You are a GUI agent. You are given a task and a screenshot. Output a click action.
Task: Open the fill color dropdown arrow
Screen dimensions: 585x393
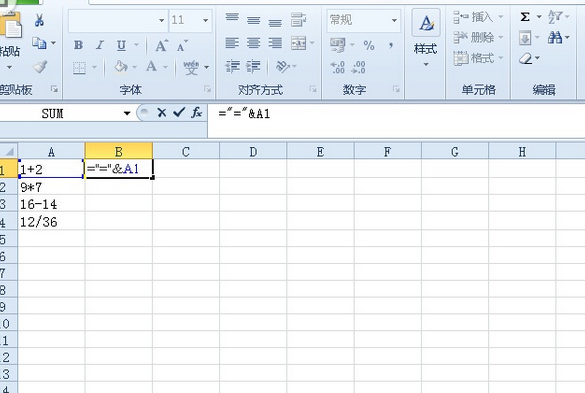[x=135, y=67]
